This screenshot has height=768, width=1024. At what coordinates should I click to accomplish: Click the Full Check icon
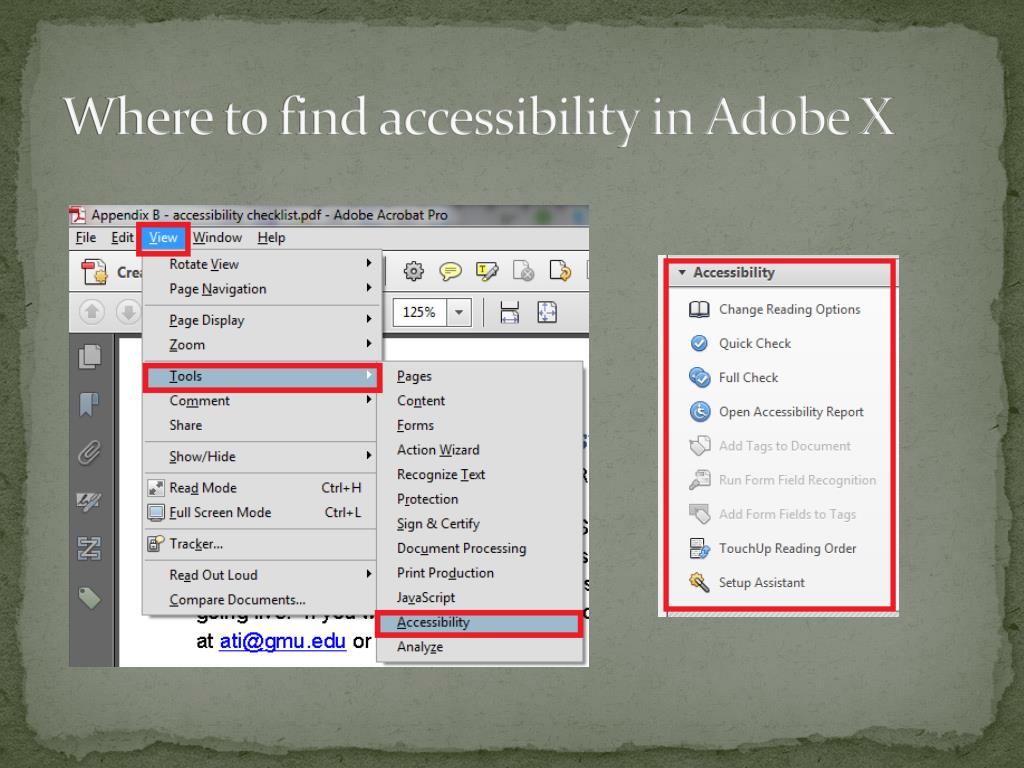click(699, 377)
